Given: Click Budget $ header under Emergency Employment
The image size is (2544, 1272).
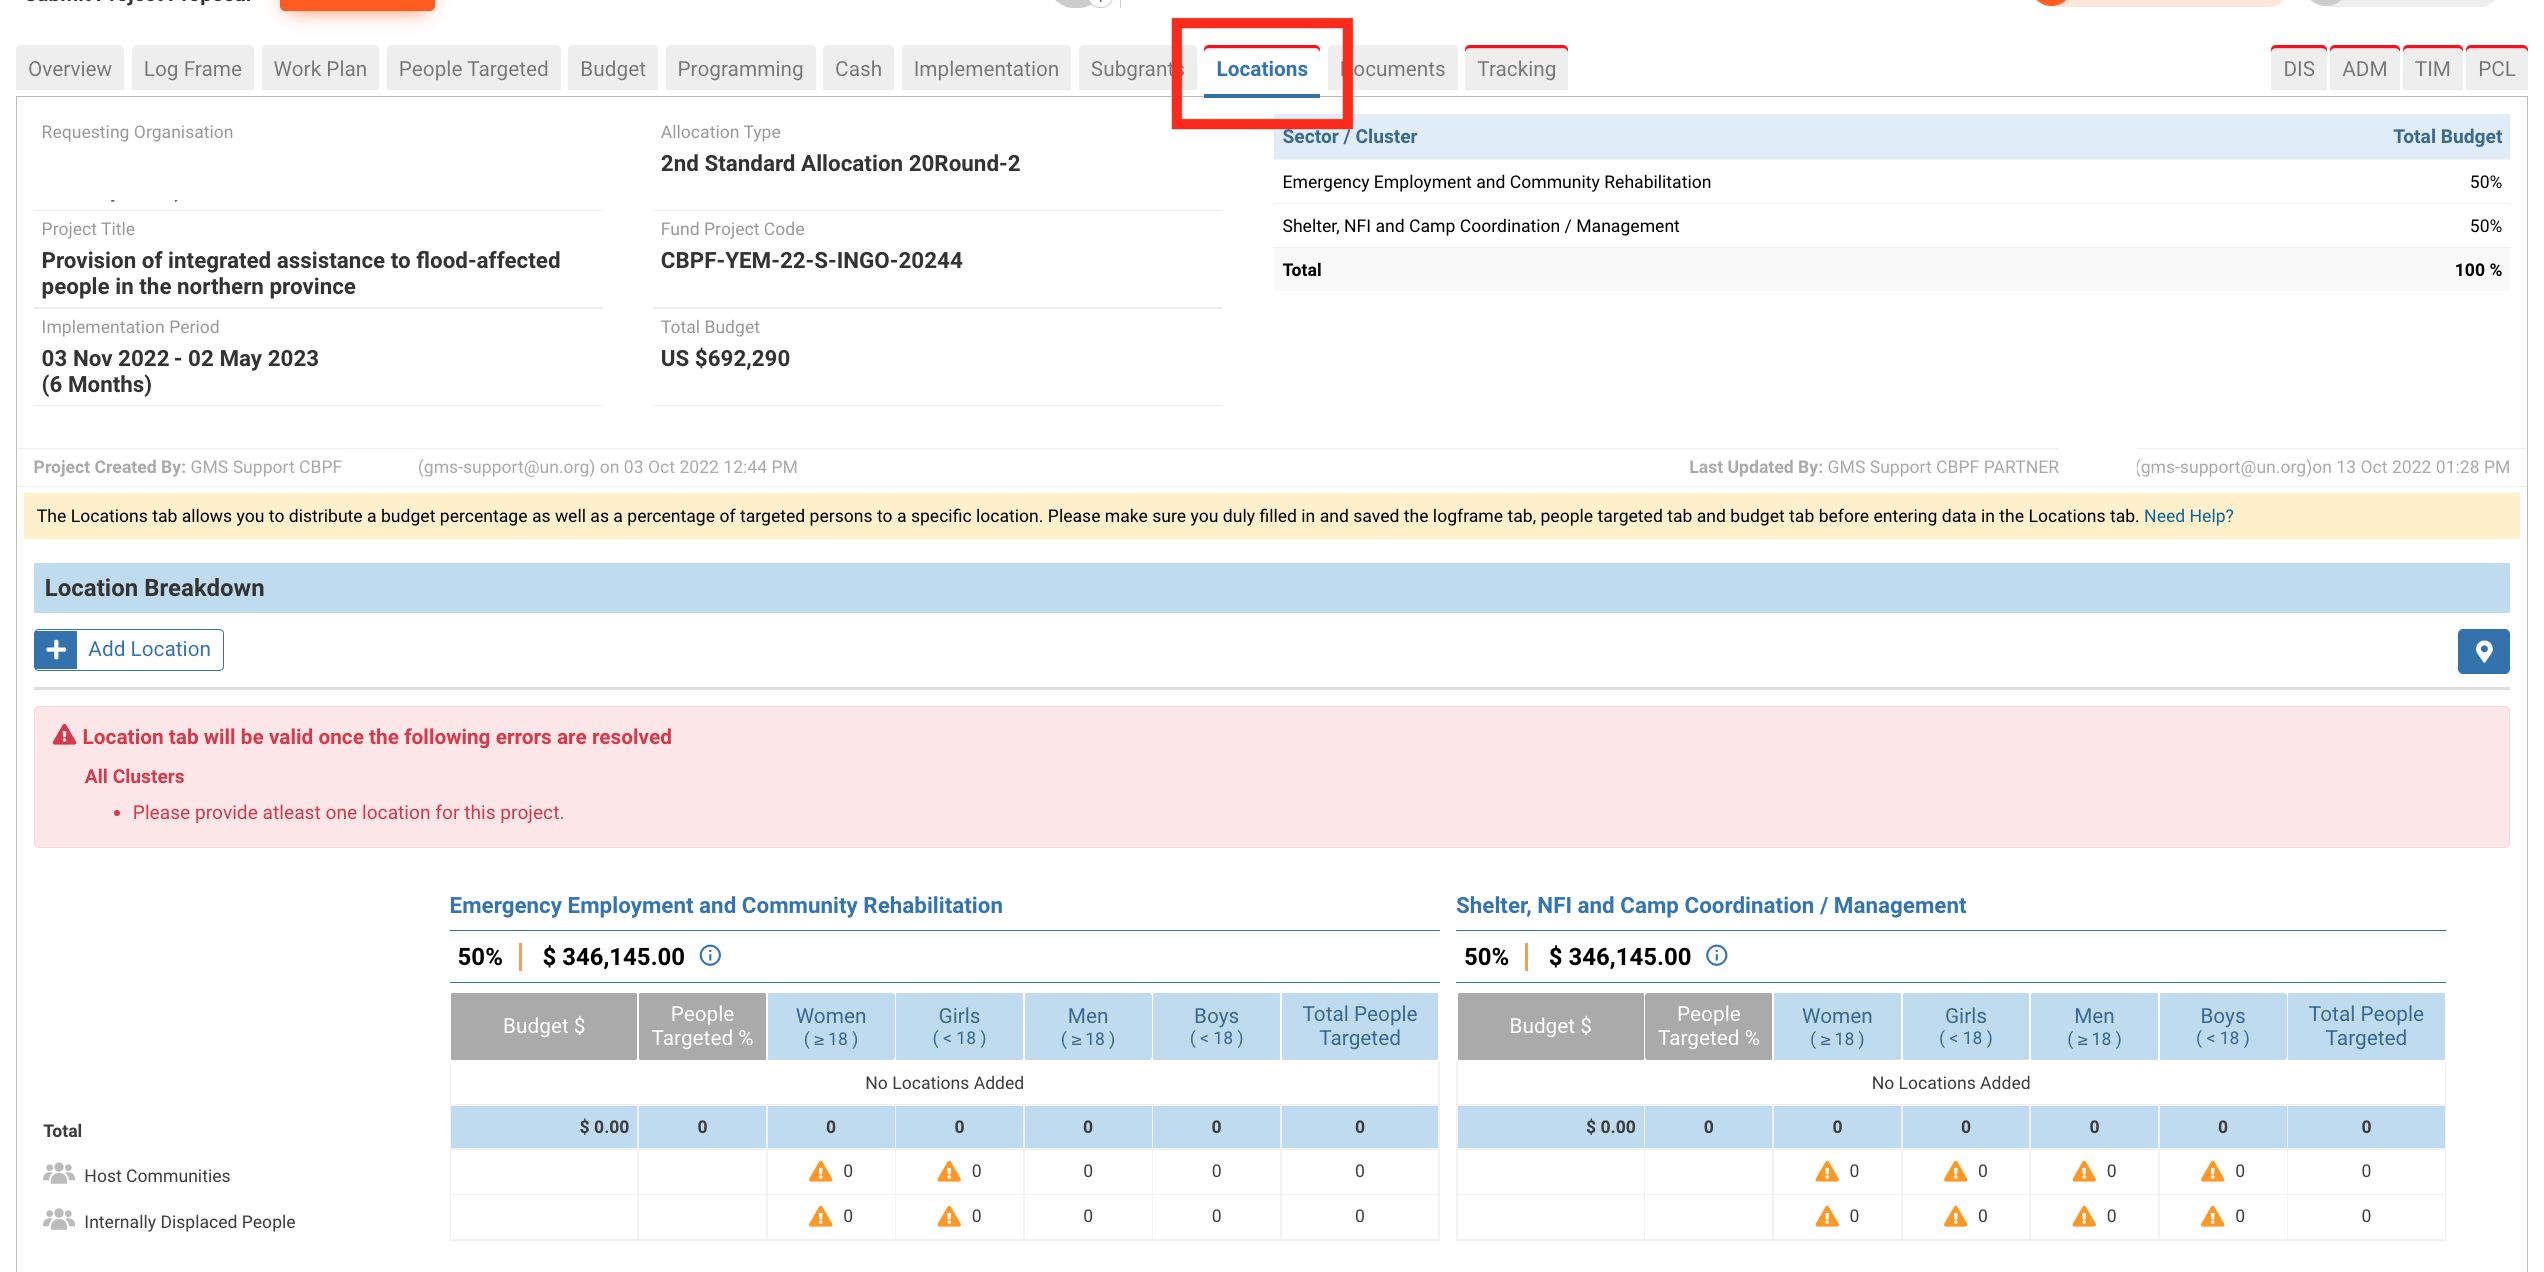Looking at the screenshot, I should click(x=544, y=1026).
